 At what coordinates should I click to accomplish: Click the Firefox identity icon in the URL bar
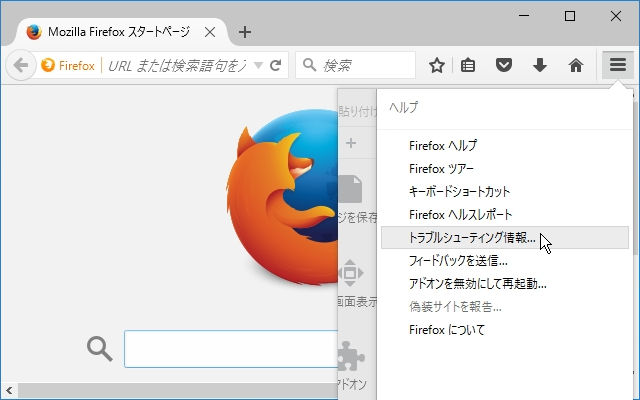click(x=48, y=65)
